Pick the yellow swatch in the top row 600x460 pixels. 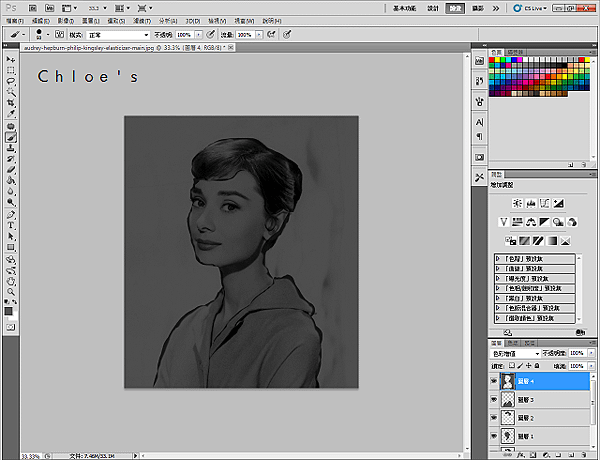pos(497,60)
